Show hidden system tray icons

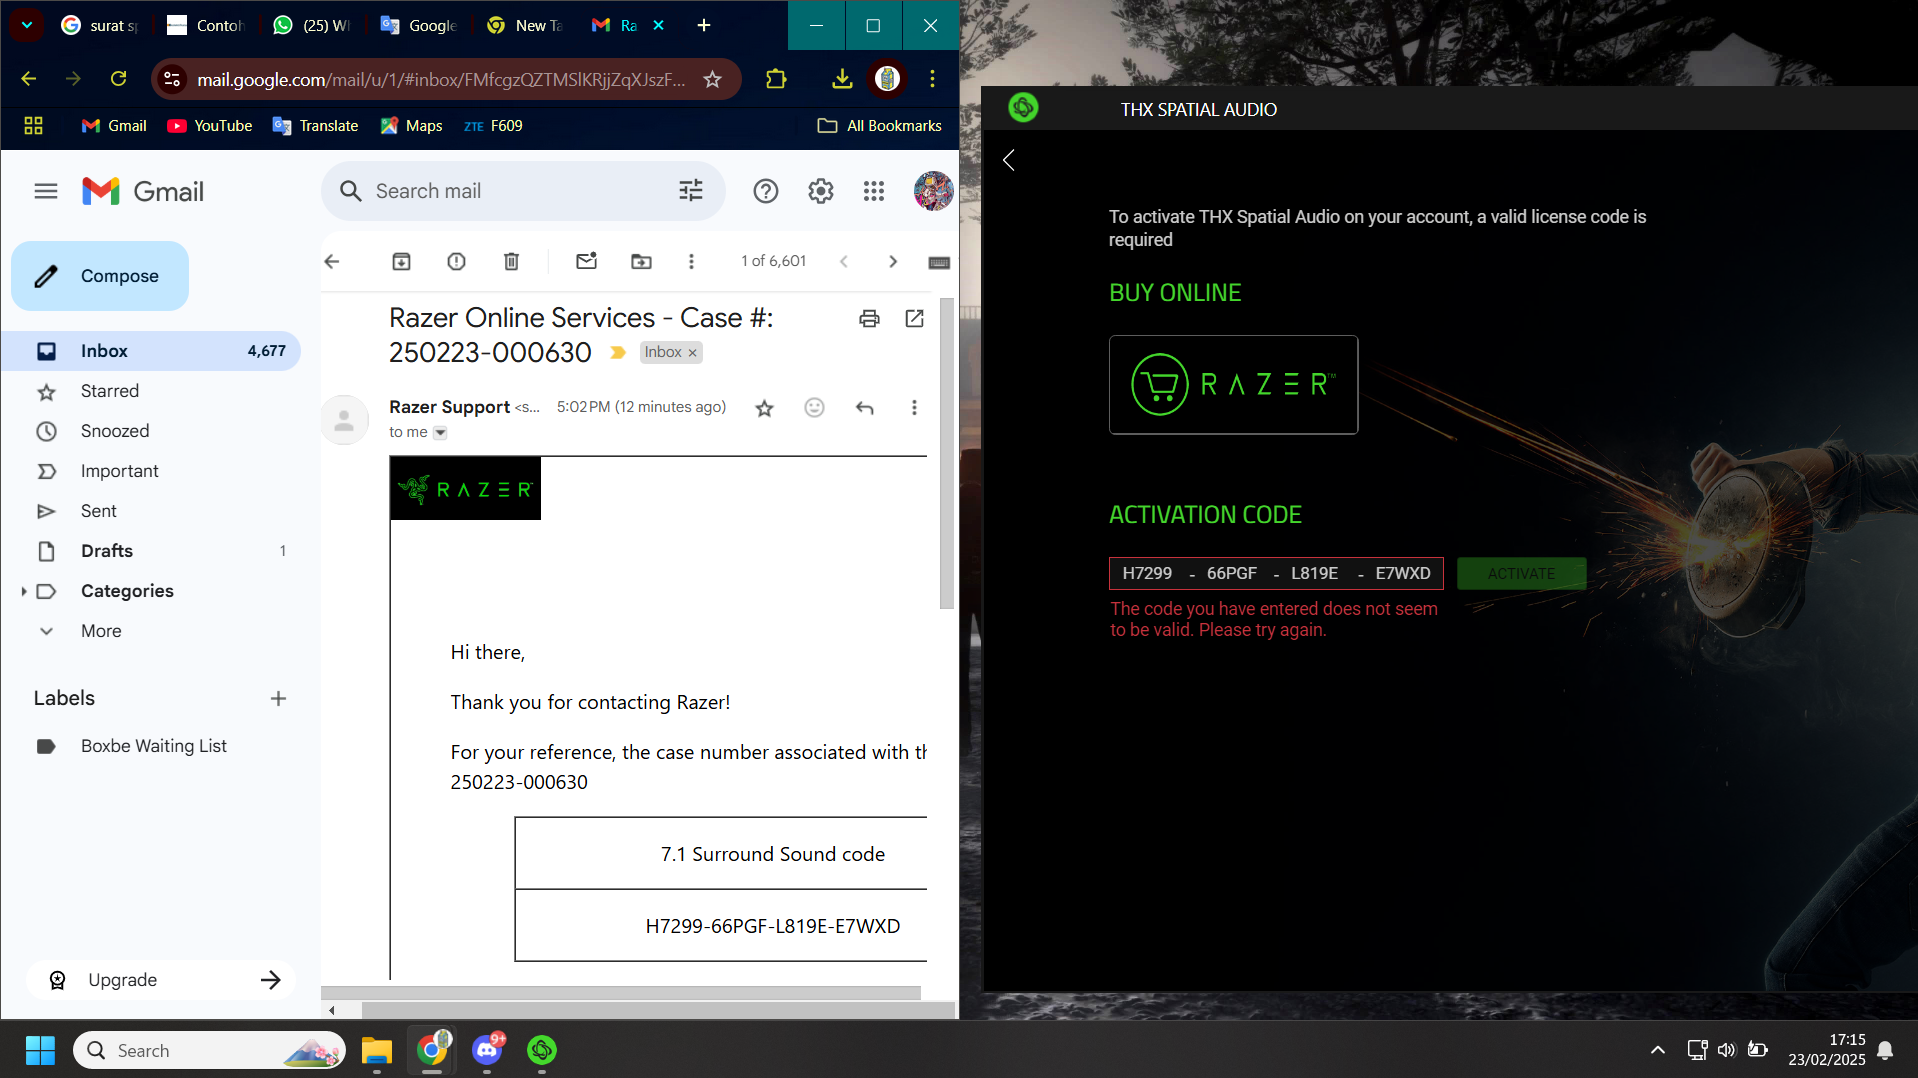pyautogui.click(x=1658, y=1050)
